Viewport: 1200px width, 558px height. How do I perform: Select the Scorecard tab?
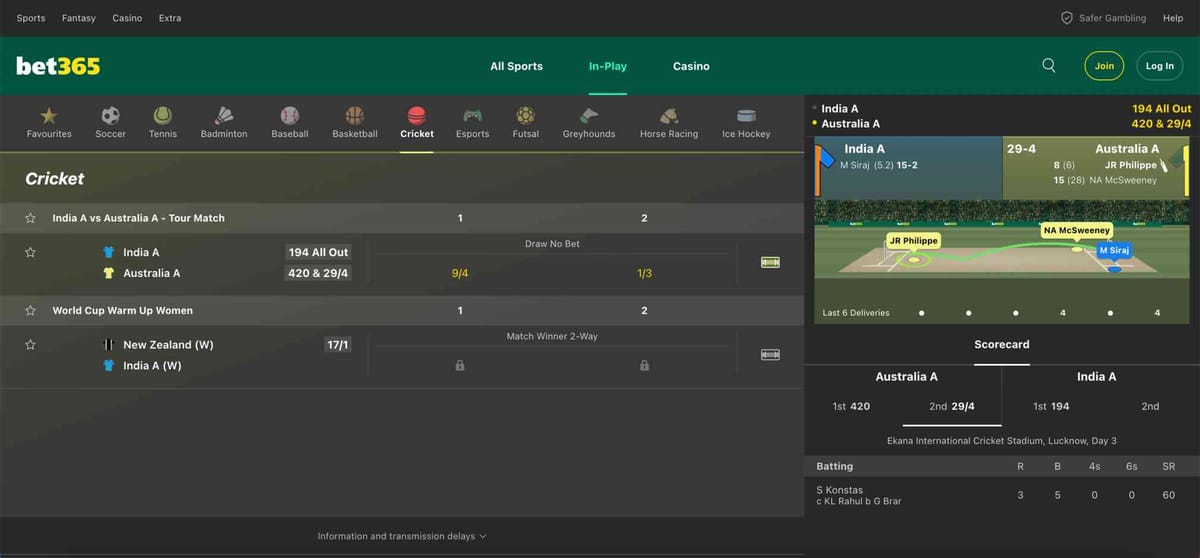(x=1002, y=344)
